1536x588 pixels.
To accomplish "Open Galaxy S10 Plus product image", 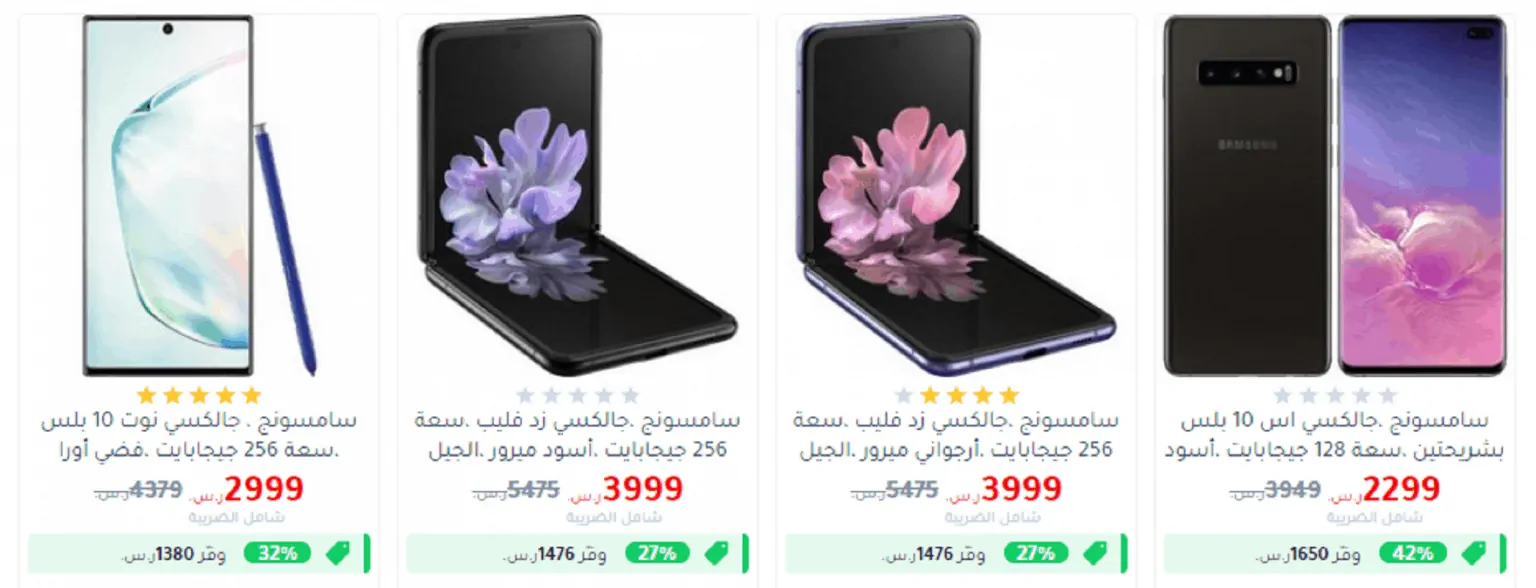I will pos(1334,196).
